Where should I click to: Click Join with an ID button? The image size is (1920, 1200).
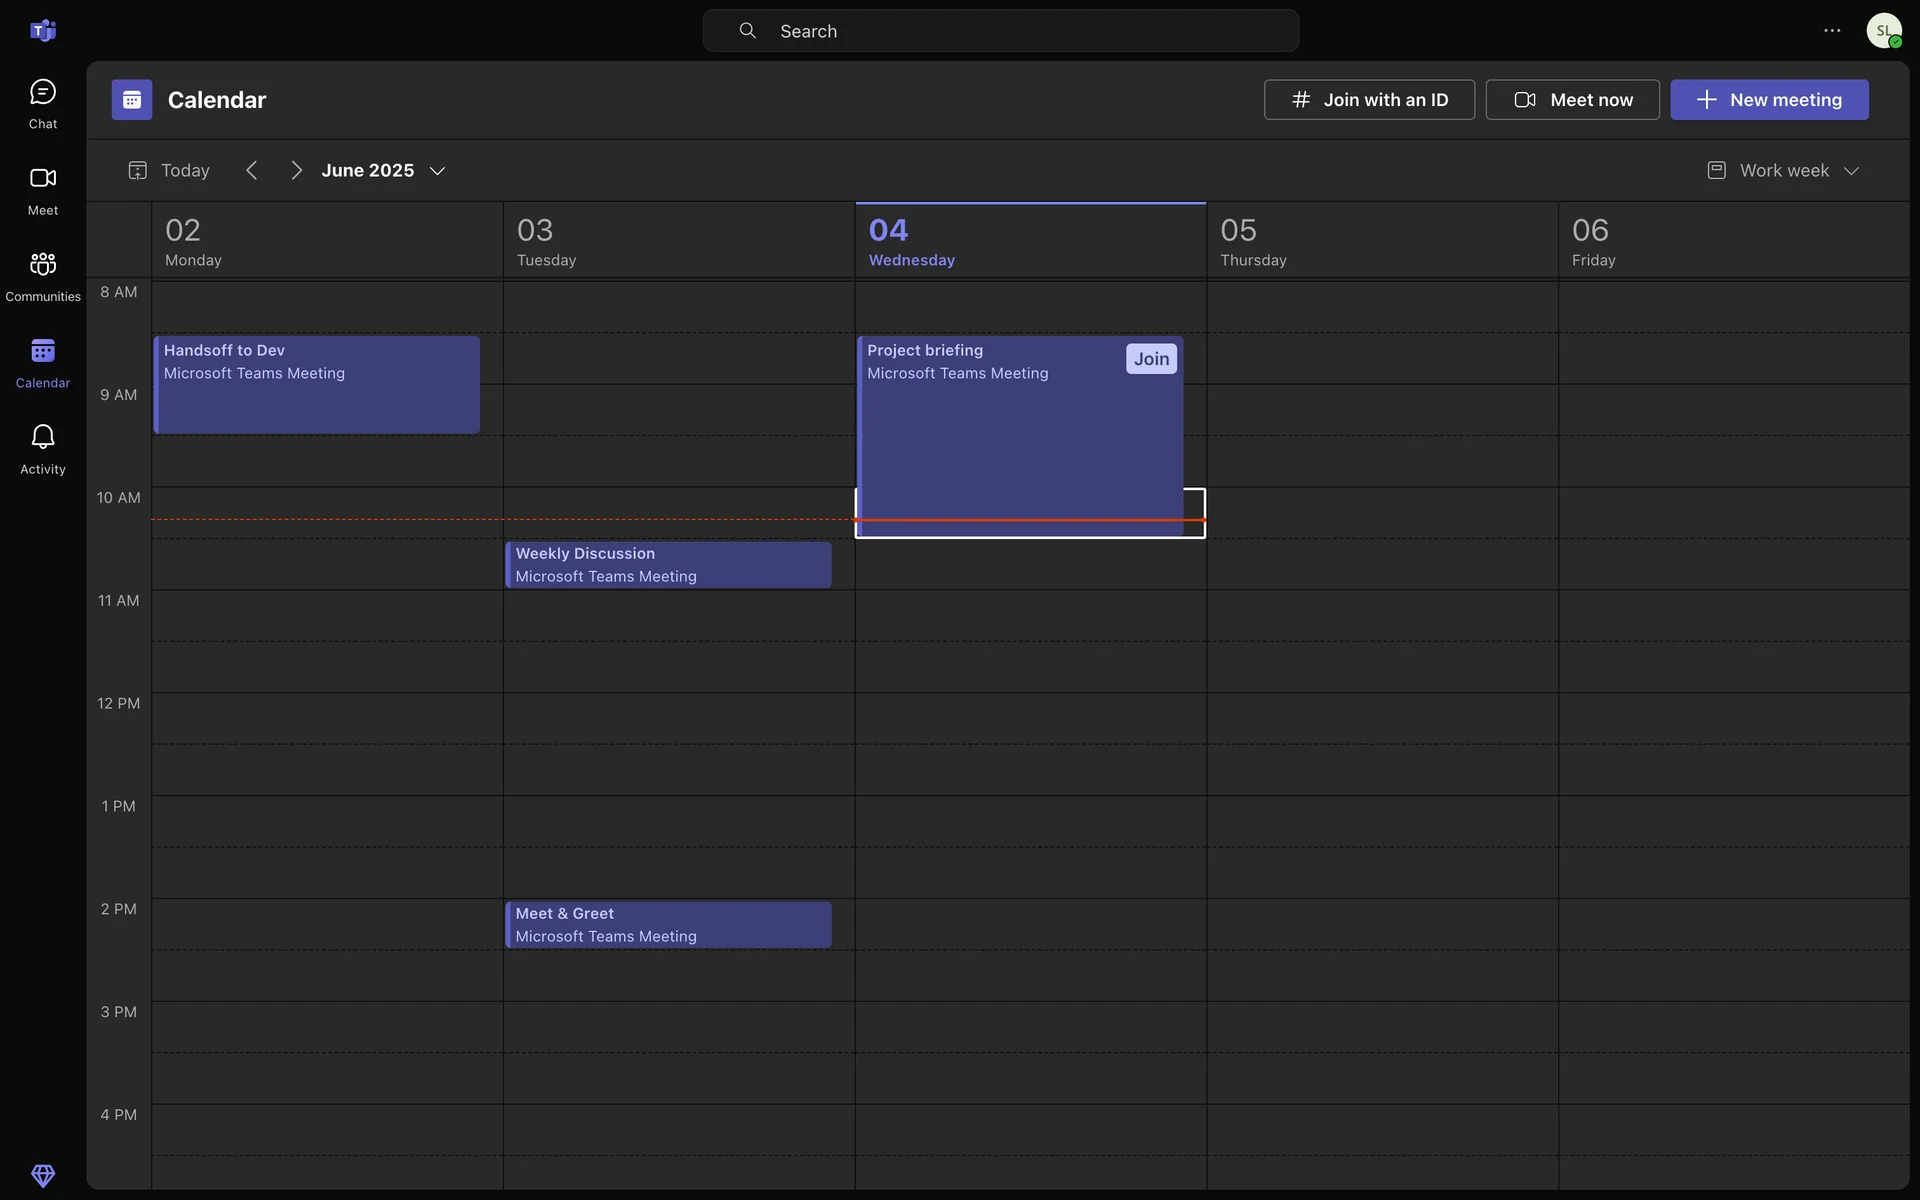(1368, 100)
